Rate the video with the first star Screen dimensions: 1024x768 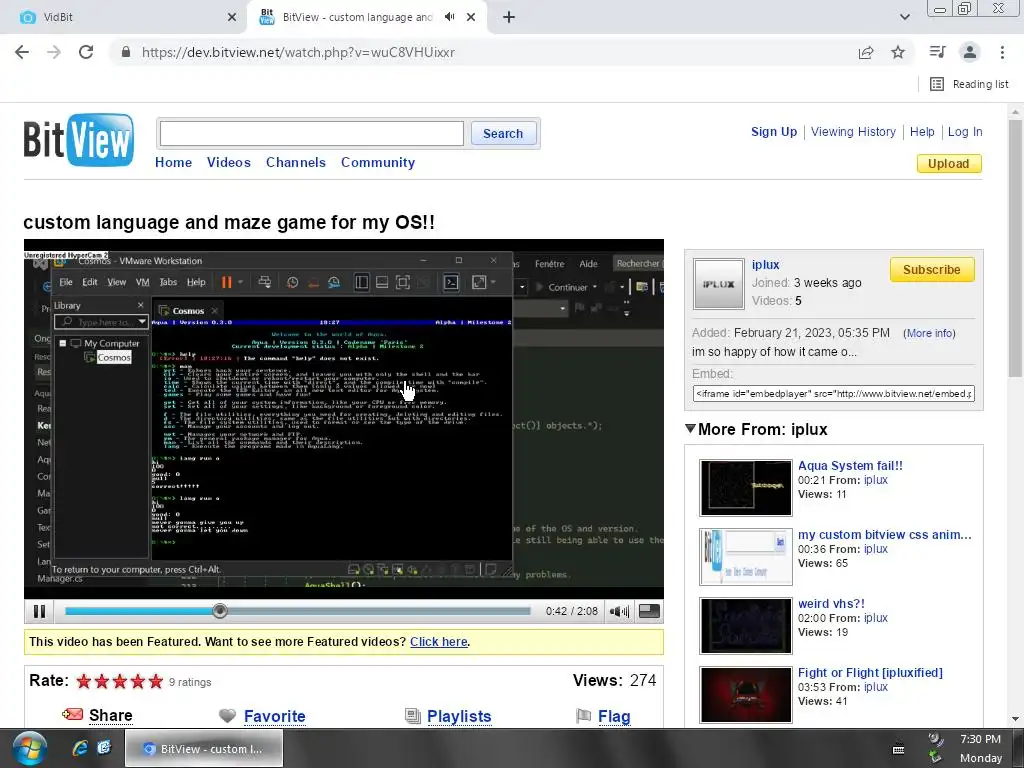click(84, 682)
